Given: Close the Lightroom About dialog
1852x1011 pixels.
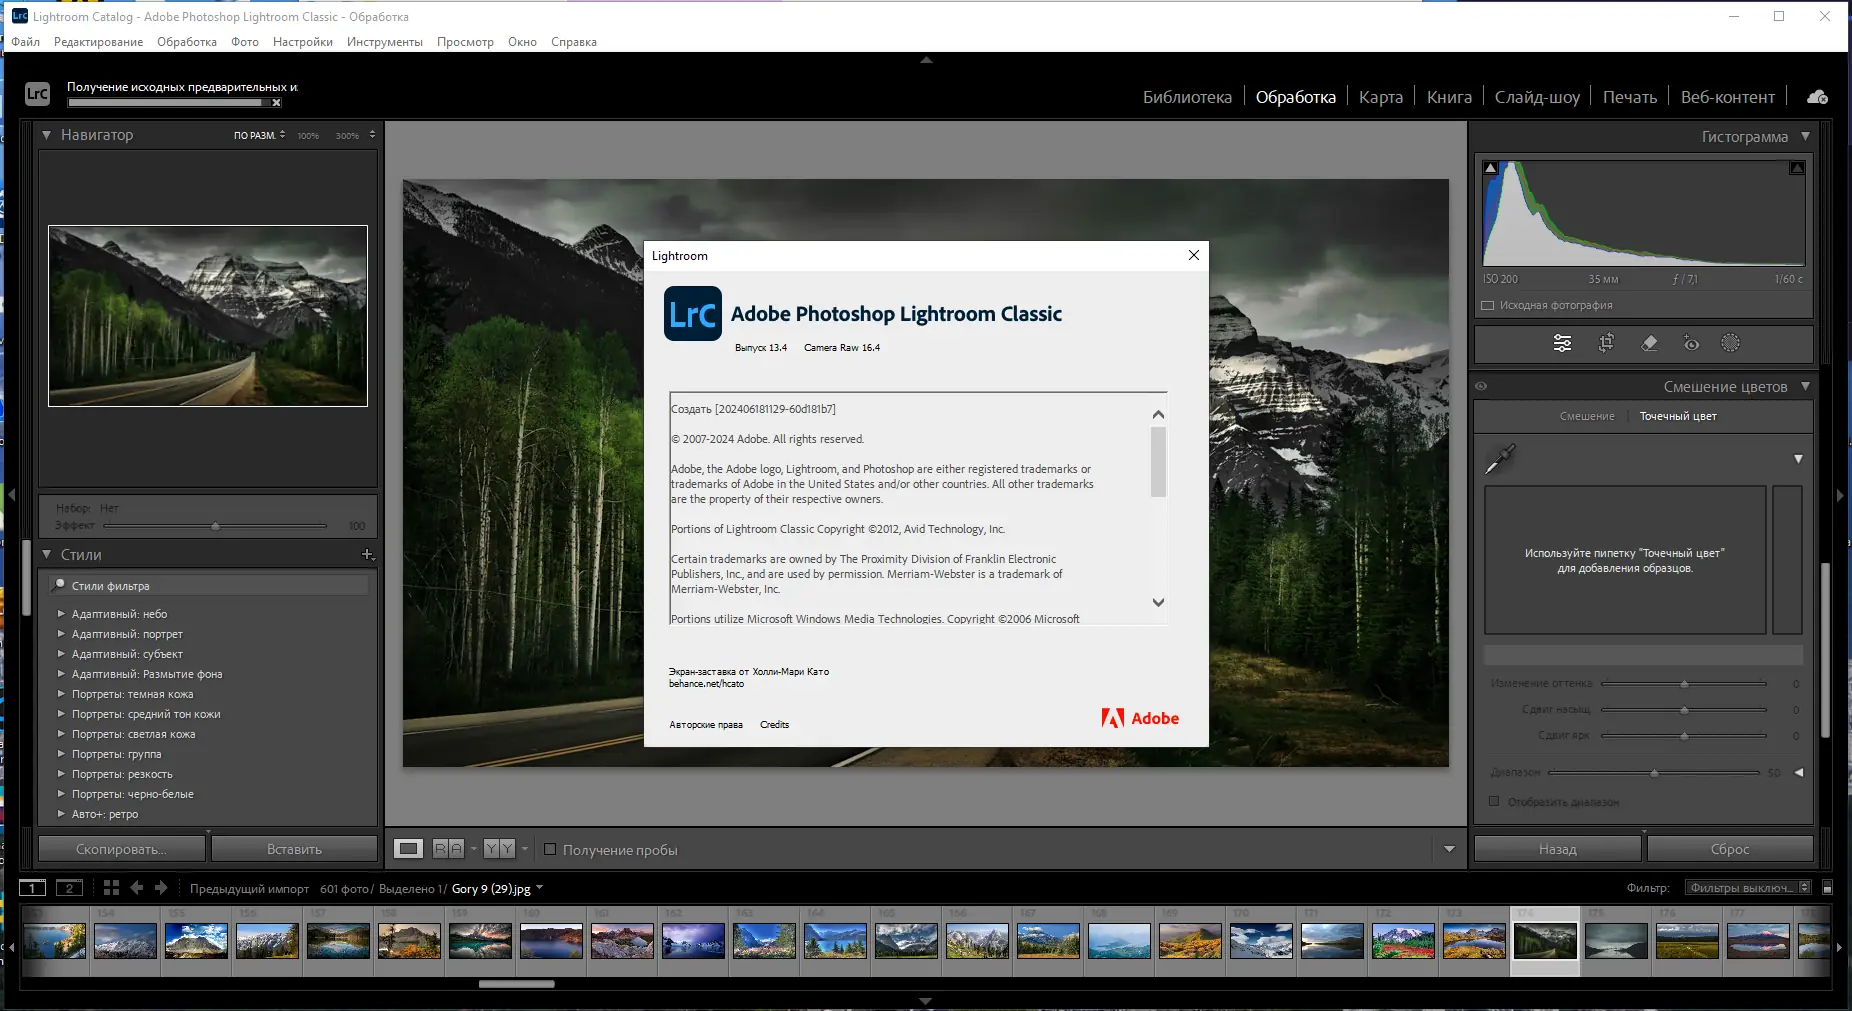Looking at the screenshot, I should coord(1193,255).
